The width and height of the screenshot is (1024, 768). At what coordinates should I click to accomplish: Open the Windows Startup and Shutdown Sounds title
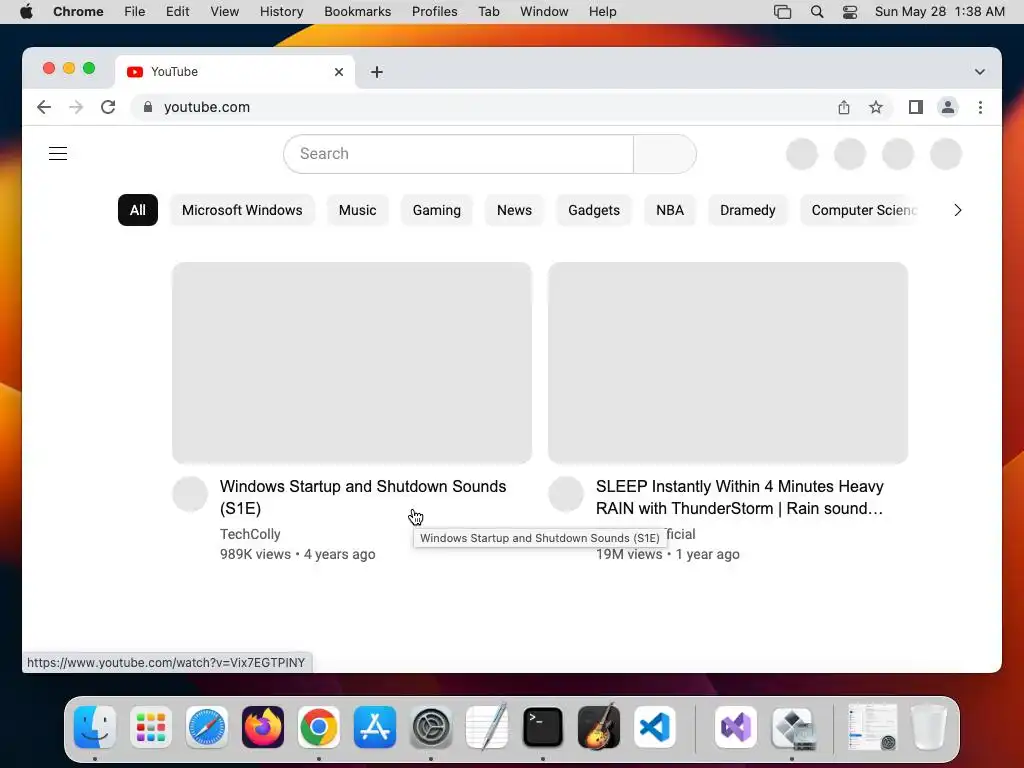(363, 497)
